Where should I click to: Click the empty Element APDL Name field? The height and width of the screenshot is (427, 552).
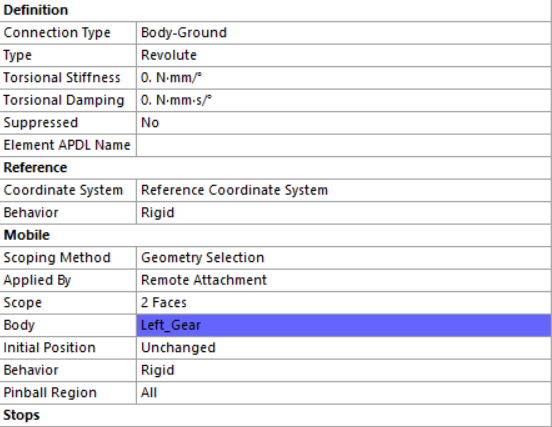[x=344, y=145]
